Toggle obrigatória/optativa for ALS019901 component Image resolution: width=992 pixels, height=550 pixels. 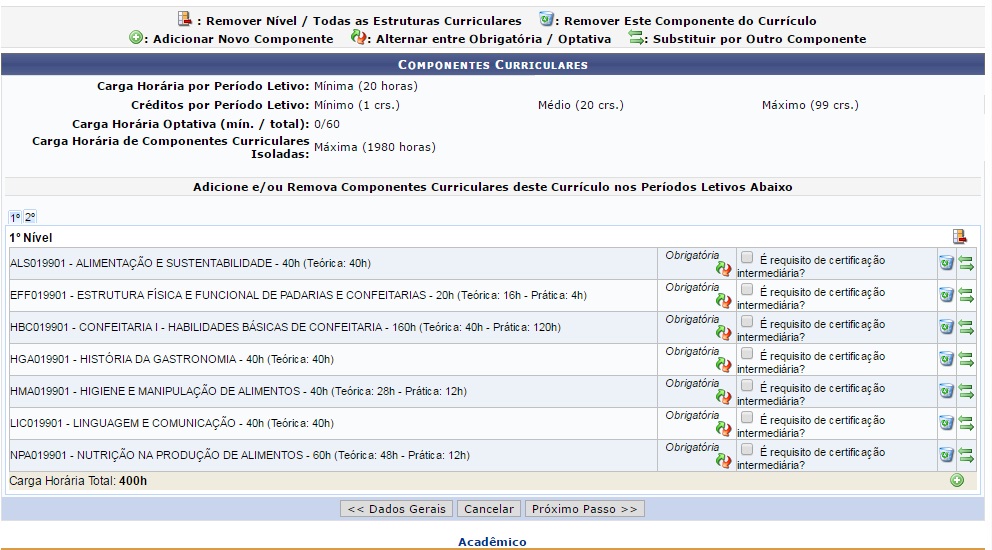click(724, 268)
